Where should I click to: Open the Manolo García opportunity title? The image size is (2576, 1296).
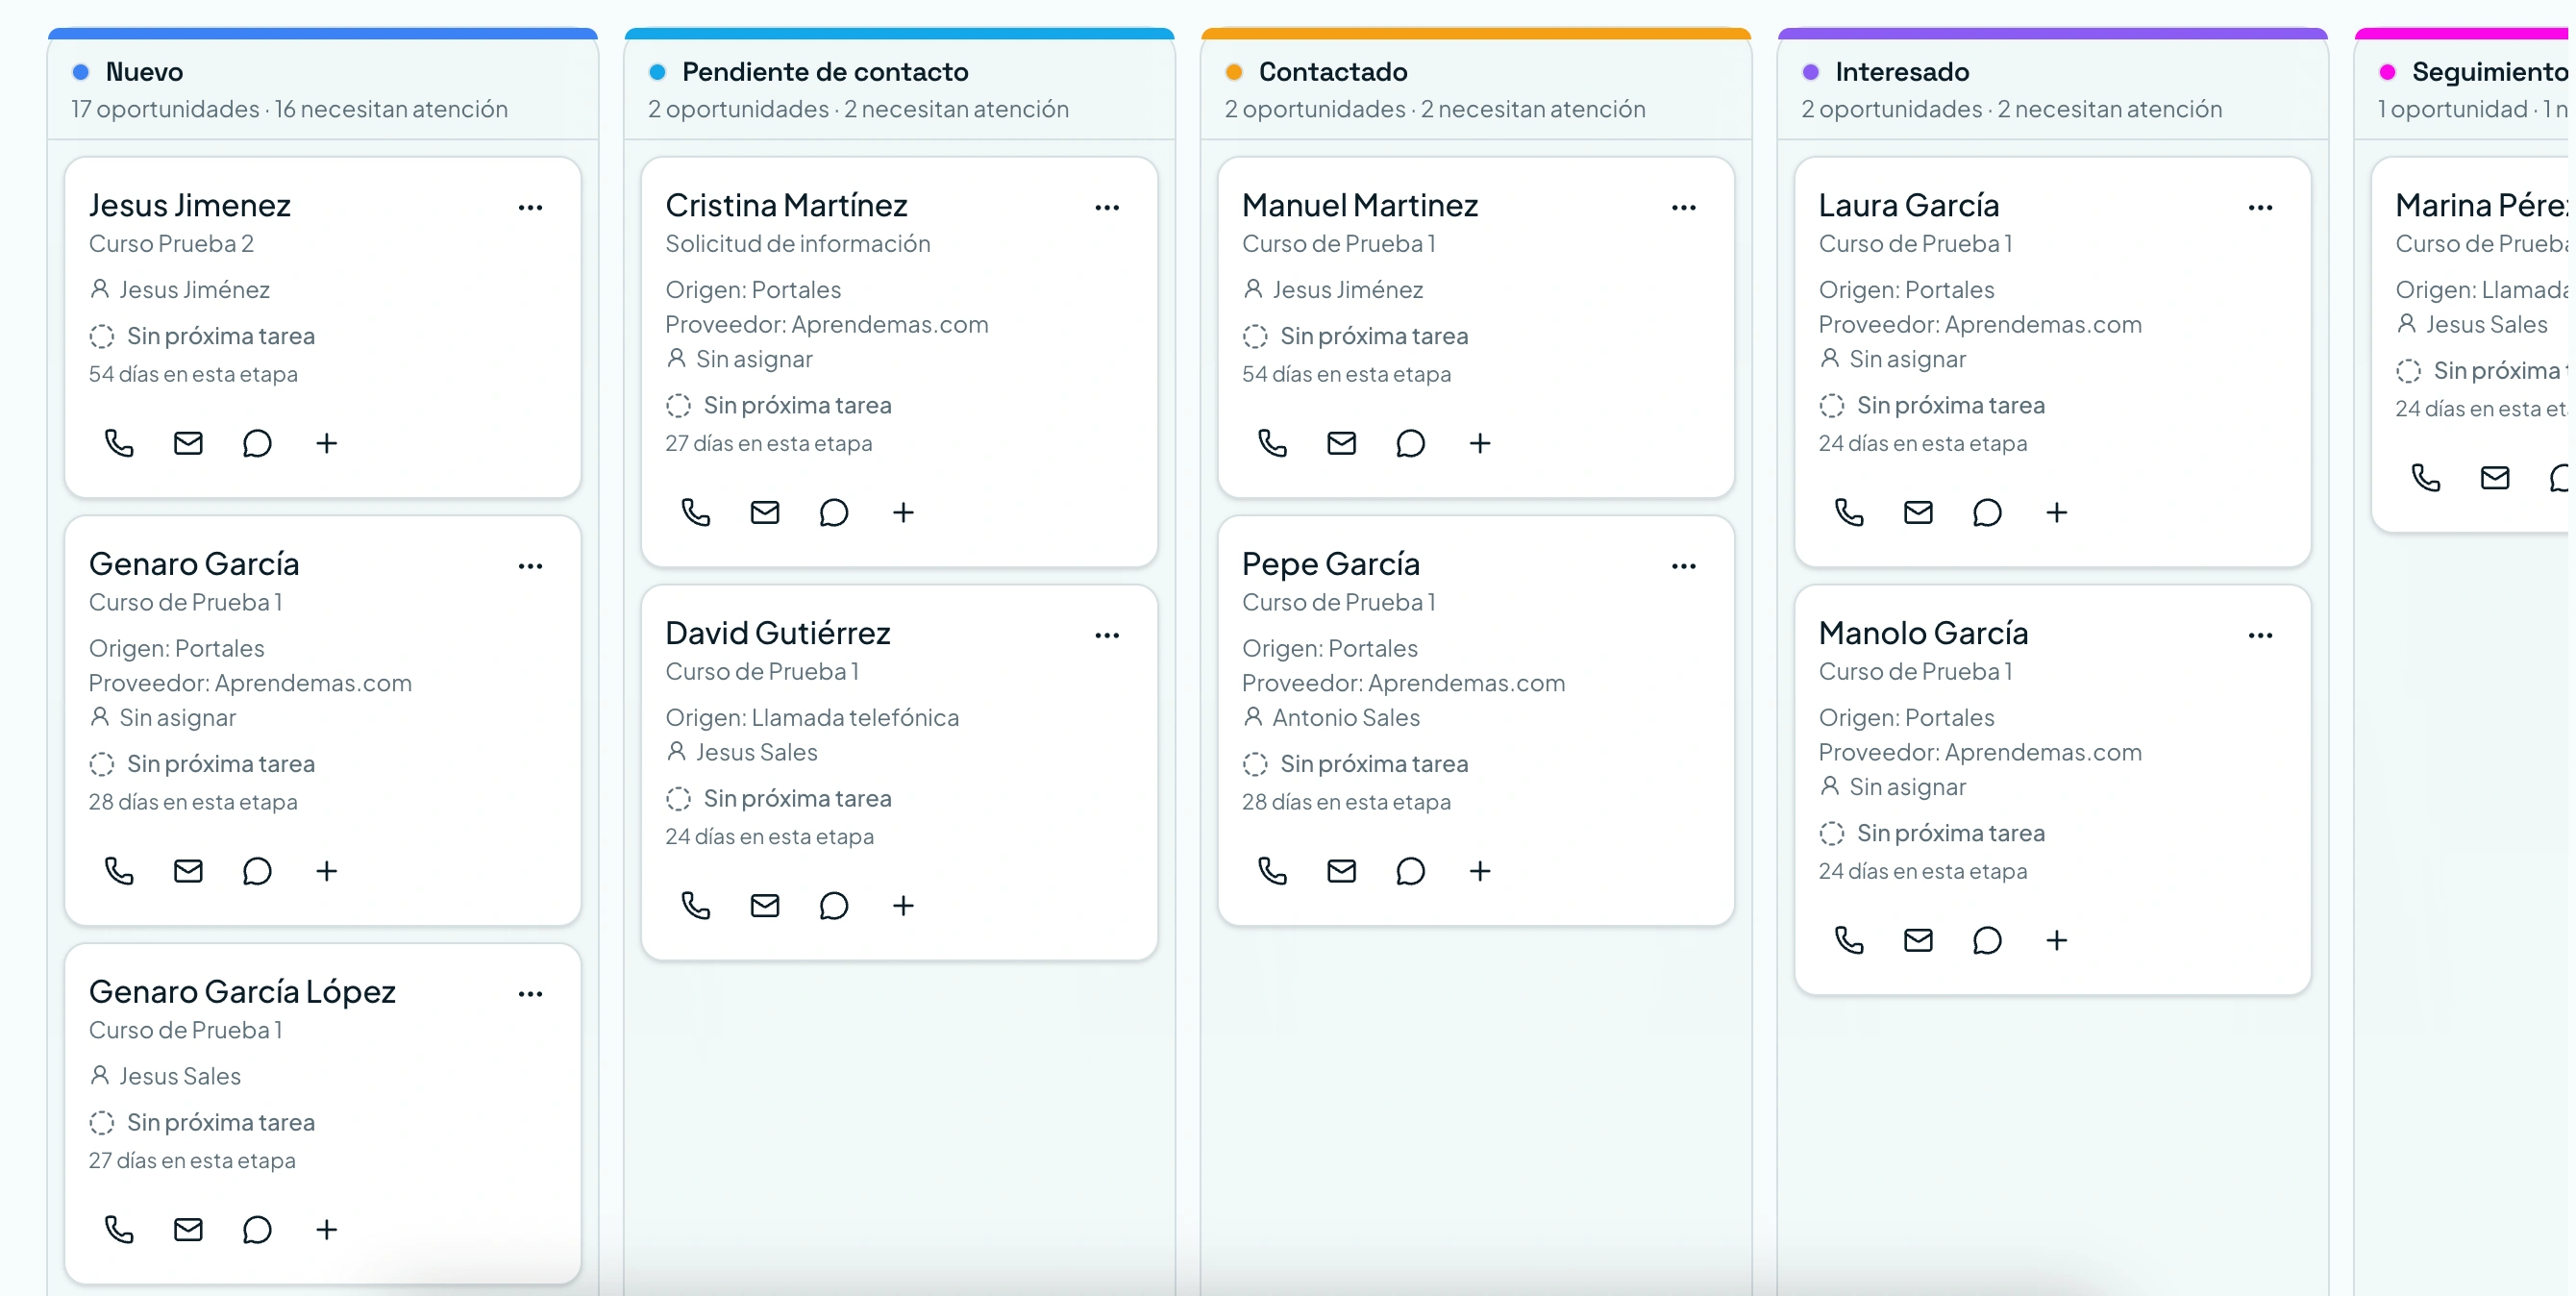(x=1923, y=633)
